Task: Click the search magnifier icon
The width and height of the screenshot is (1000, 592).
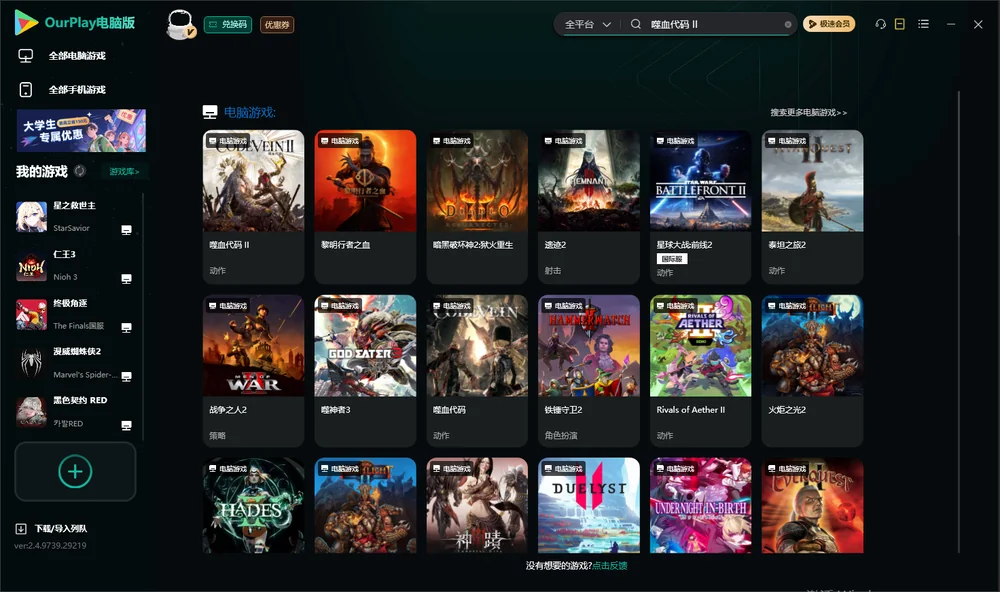Action: click(x=636, y=24)
